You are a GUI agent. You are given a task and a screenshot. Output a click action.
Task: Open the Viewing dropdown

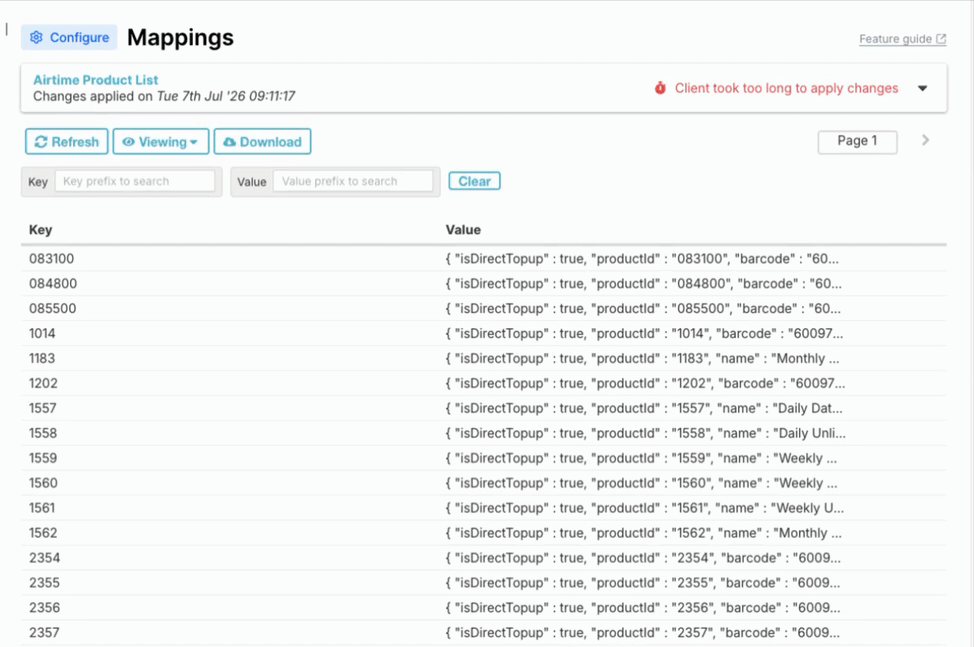click(161, 142)
